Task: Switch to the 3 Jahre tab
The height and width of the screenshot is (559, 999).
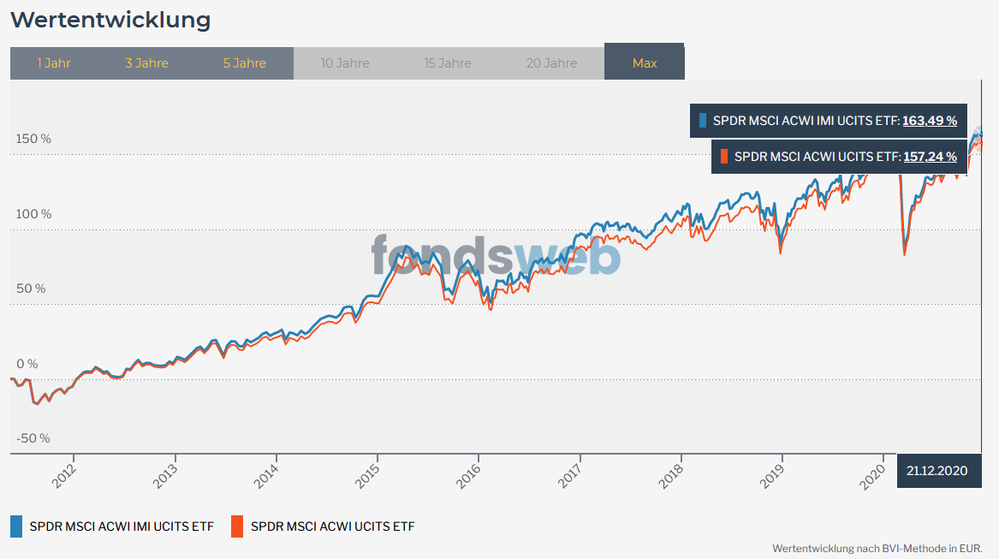Action: click(x=147, y=63)
